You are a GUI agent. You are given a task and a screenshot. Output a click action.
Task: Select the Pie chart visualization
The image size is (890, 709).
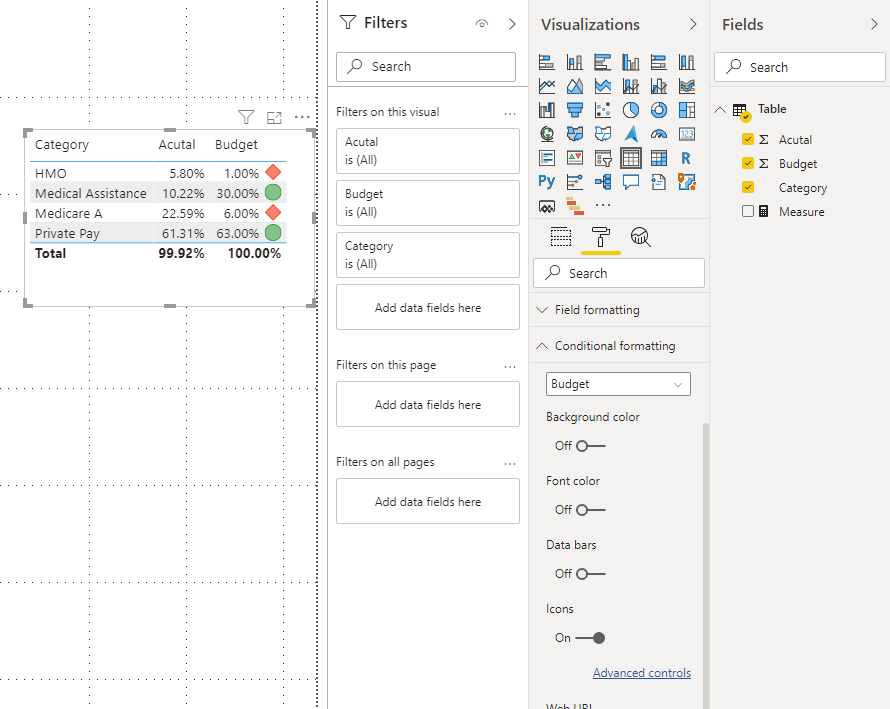pos(631,110)
